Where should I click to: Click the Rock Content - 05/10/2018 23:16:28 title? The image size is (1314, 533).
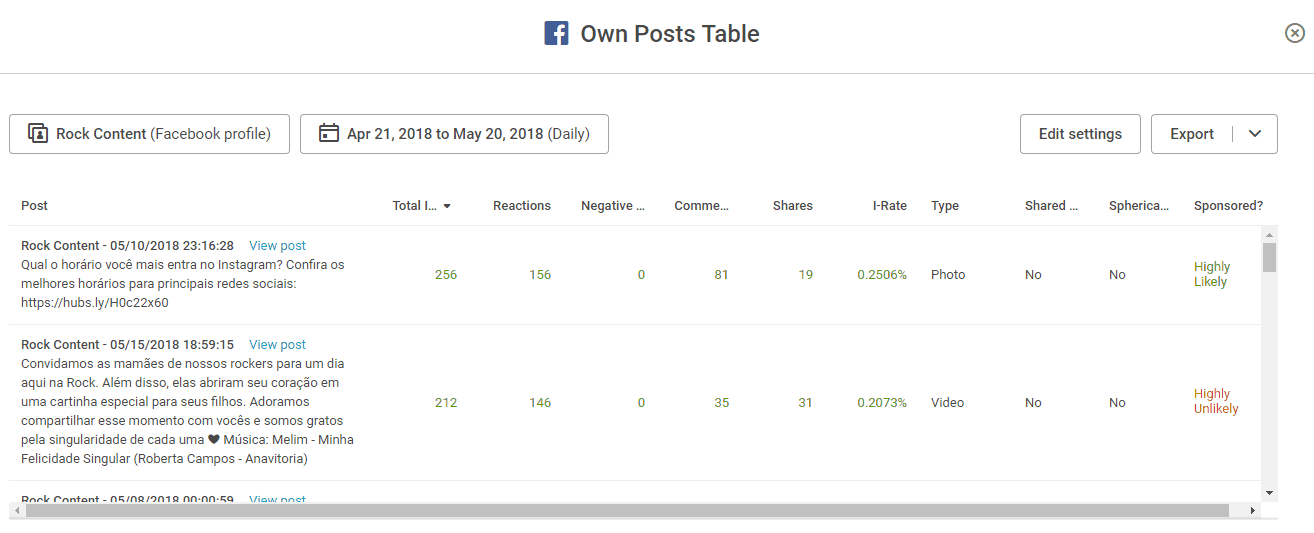[x=127, y=246]
